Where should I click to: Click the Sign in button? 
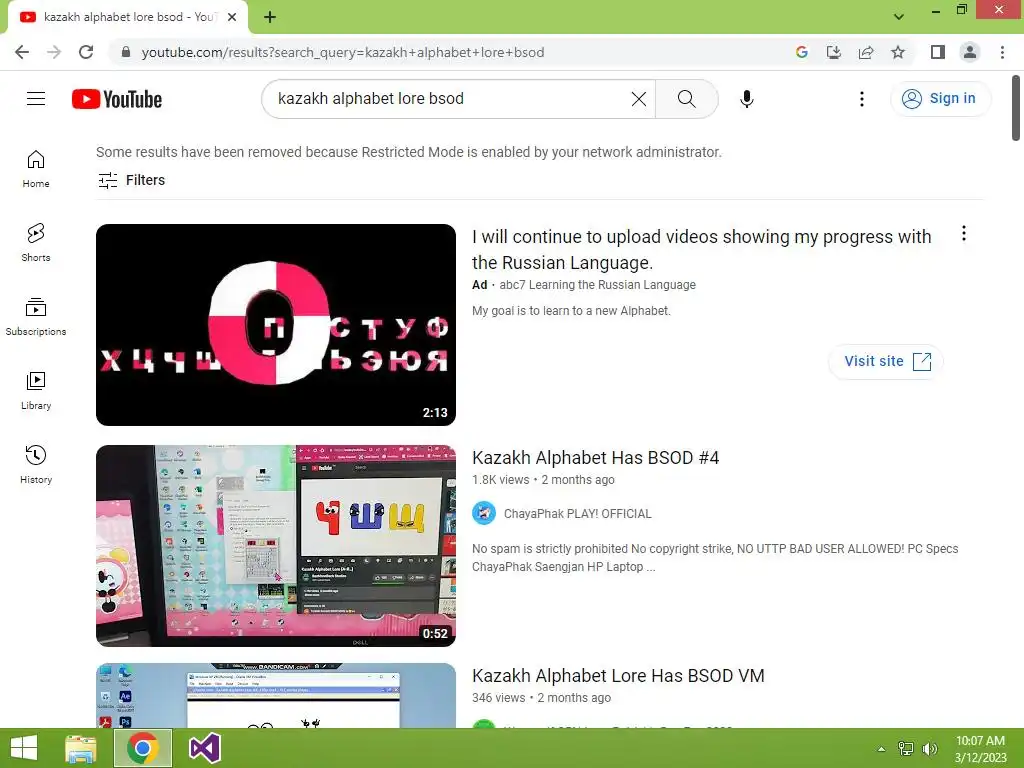[940, 99]
